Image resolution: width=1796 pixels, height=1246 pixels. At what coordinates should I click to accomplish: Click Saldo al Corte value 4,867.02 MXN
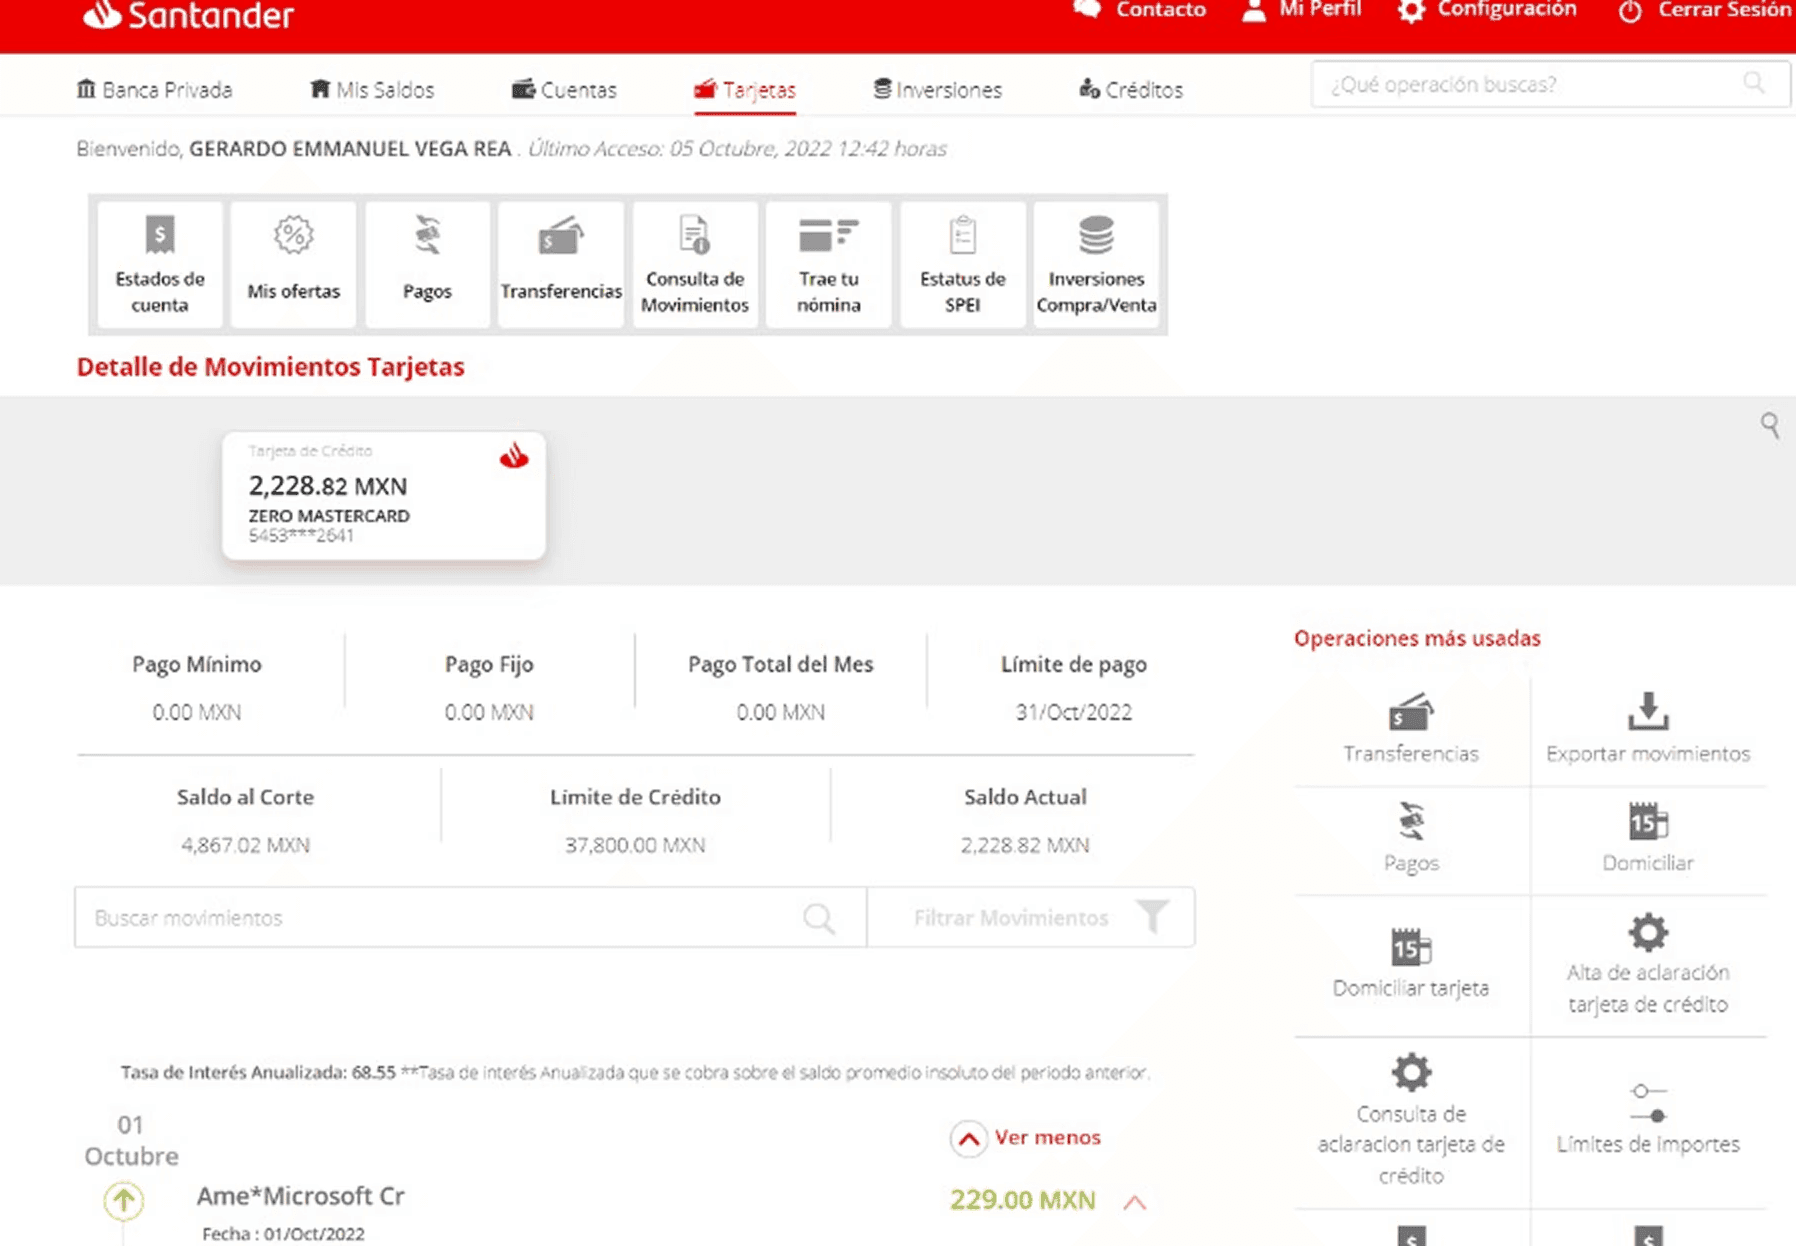tap(245, 845)
